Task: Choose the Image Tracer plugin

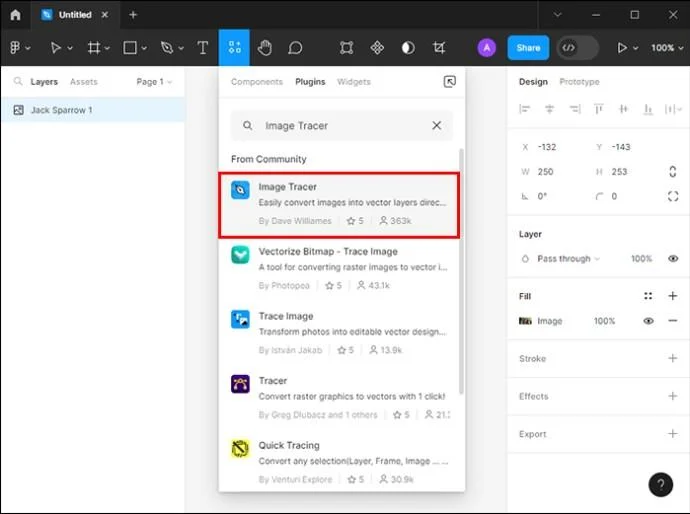Action: pos(339,205)
